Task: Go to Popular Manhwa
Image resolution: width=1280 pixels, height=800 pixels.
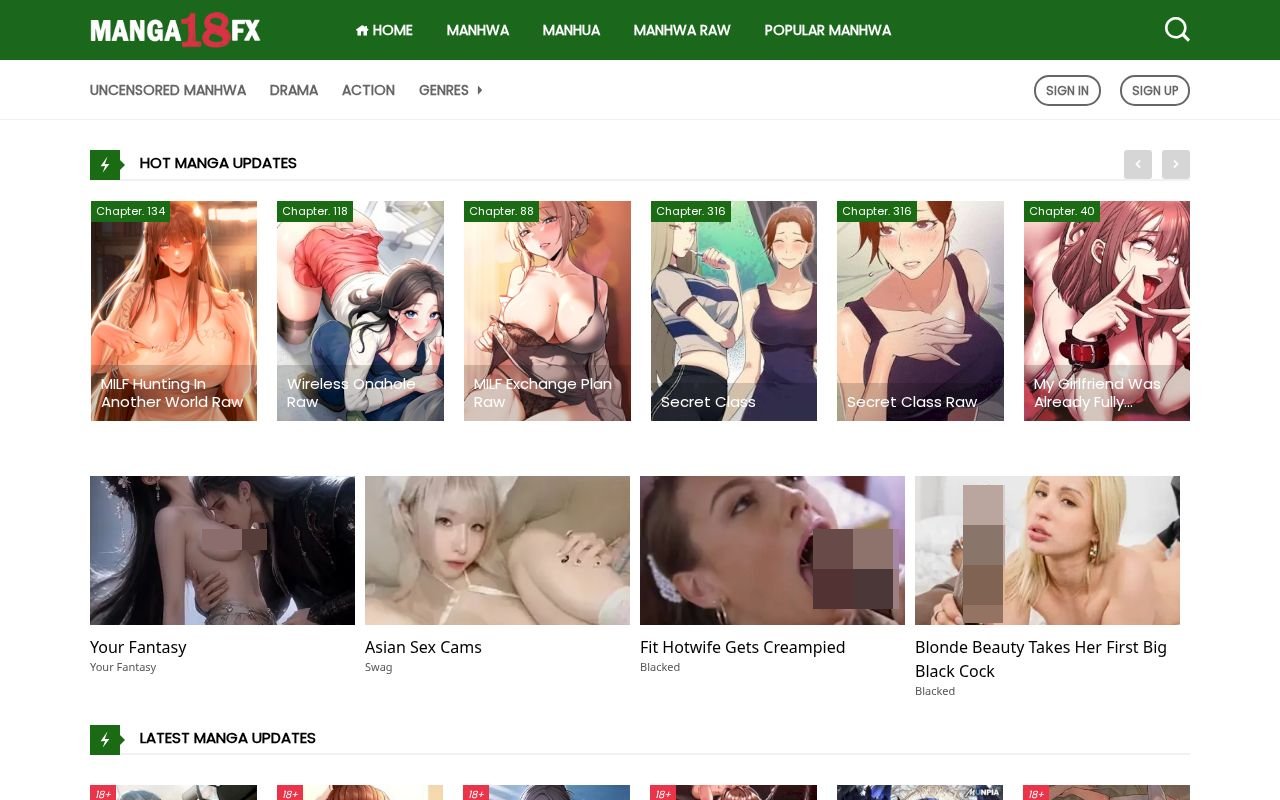Action: pos(827,30)
